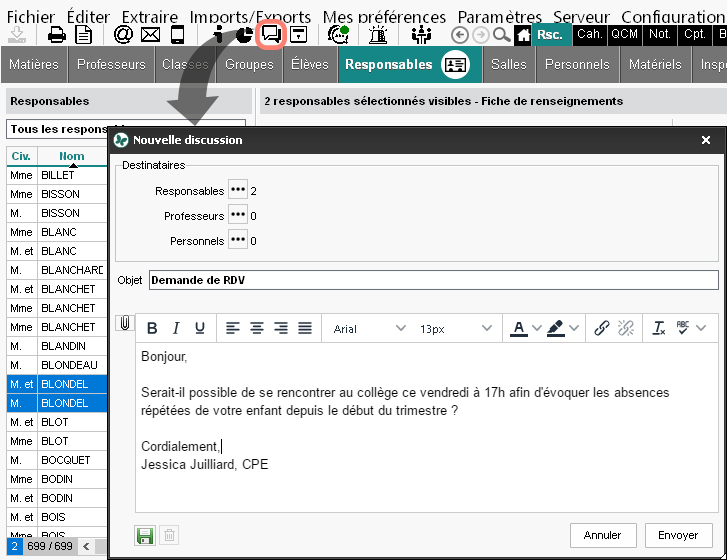Justify the text
The width and height of the screenshot is (728, 560).
click(305, 328)
